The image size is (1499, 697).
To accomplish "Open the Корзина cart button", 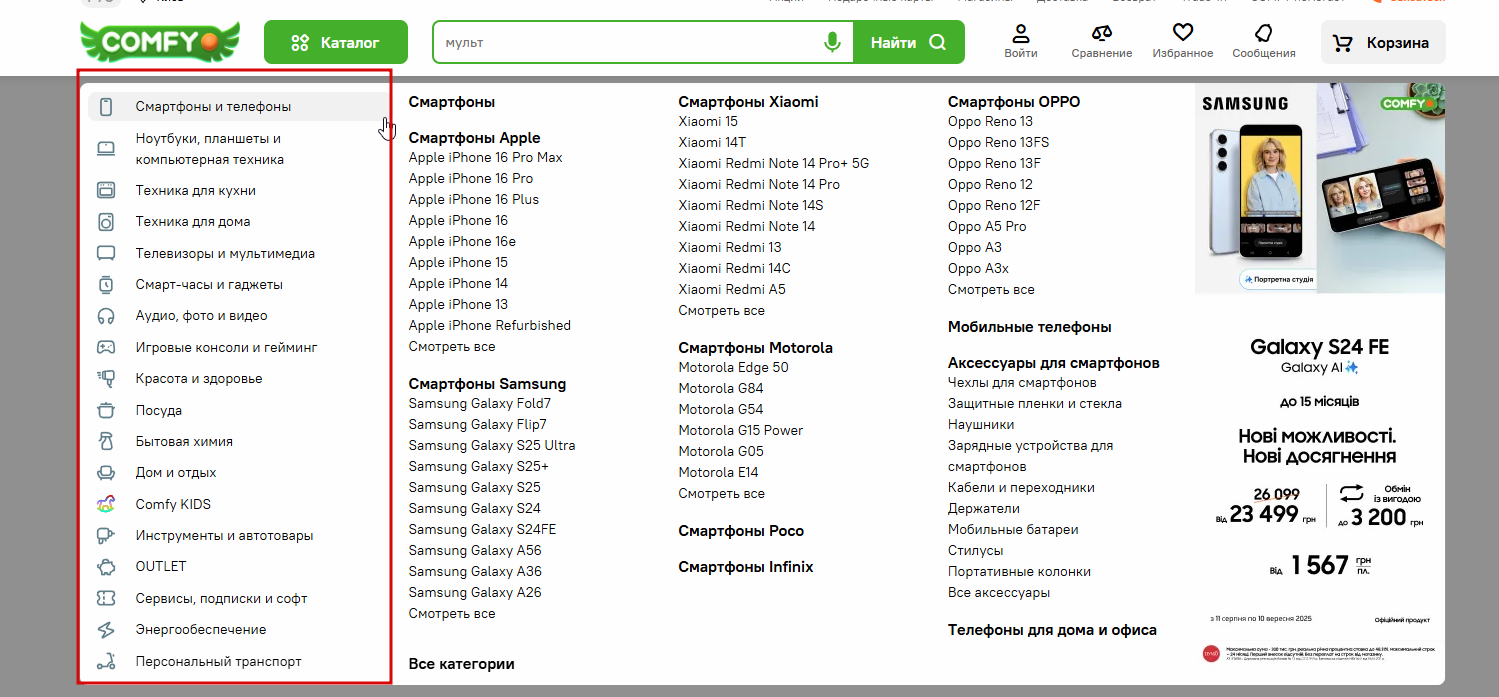I will [1383, 42].
